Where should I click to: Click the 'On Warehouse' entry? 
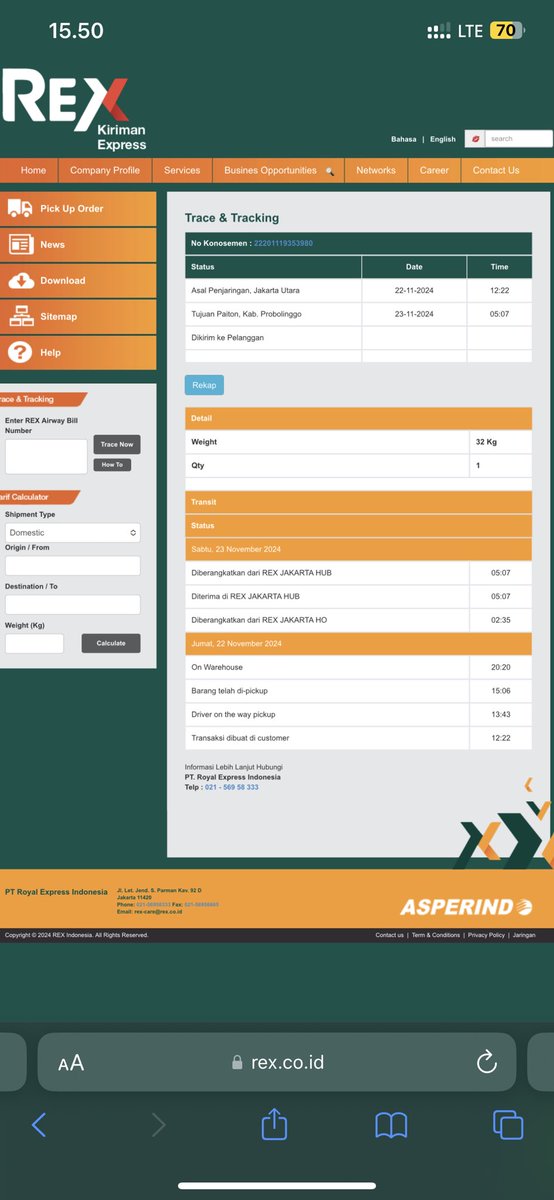358,667
